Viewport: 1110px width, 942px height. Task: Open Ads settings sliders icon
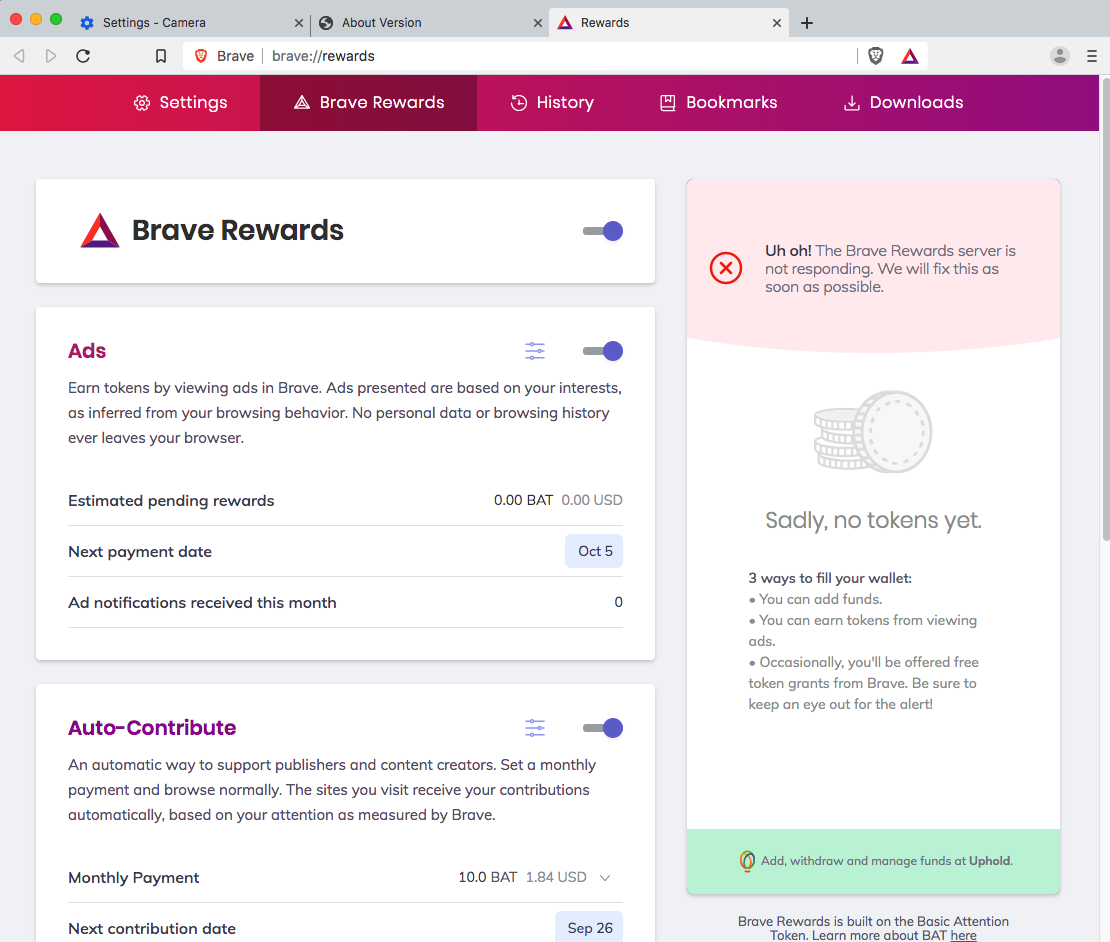[535, 351]
